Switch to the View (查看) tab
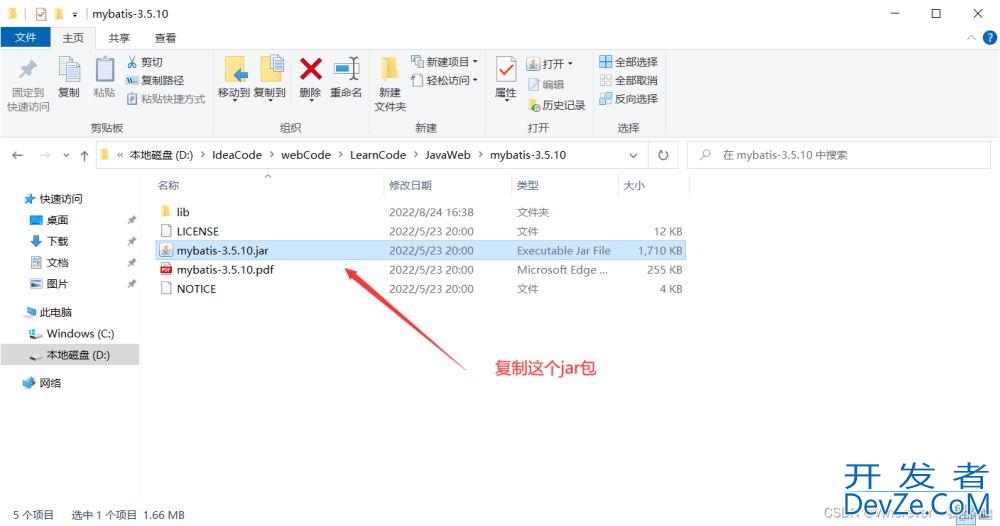This screenshot has height=526, width=1000. pos(165,38)
